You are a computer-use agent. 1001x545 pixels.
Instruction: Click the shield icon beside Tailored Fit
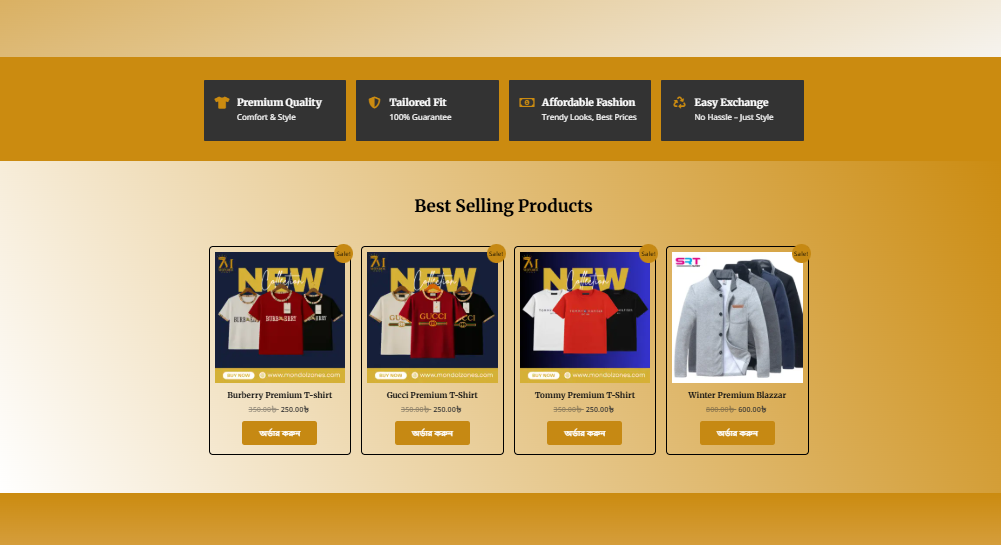375,102
